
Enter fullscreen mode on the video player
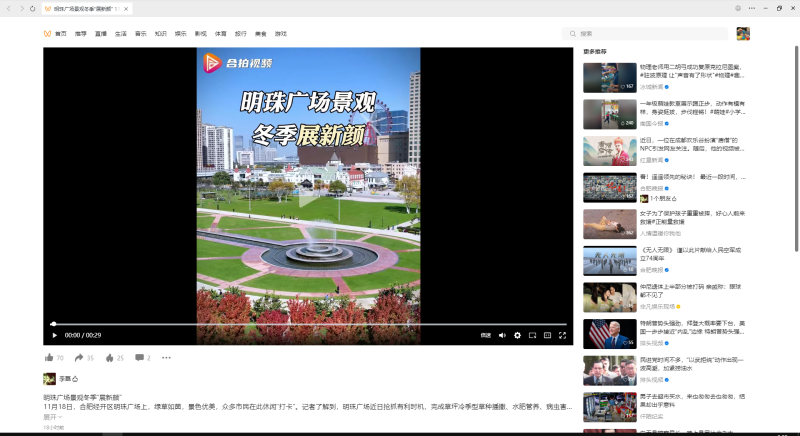562,335
